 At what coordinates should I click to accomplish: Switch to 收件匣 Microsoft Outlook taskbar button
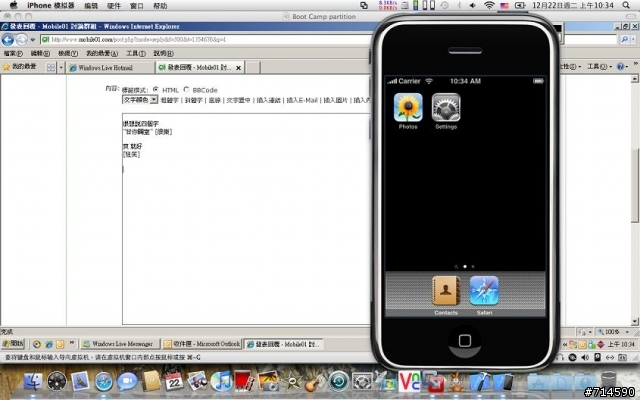[x=202, y=344]
